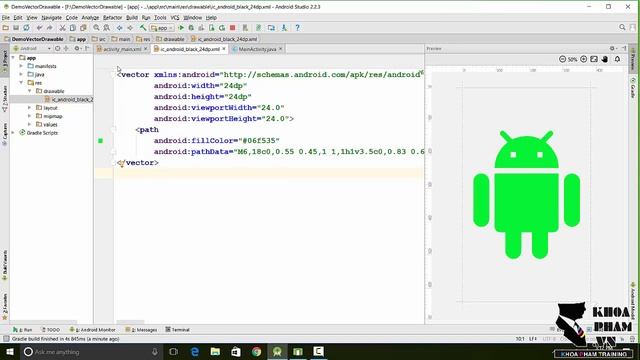Open the Android Monitor tool window

click(93, 329)
